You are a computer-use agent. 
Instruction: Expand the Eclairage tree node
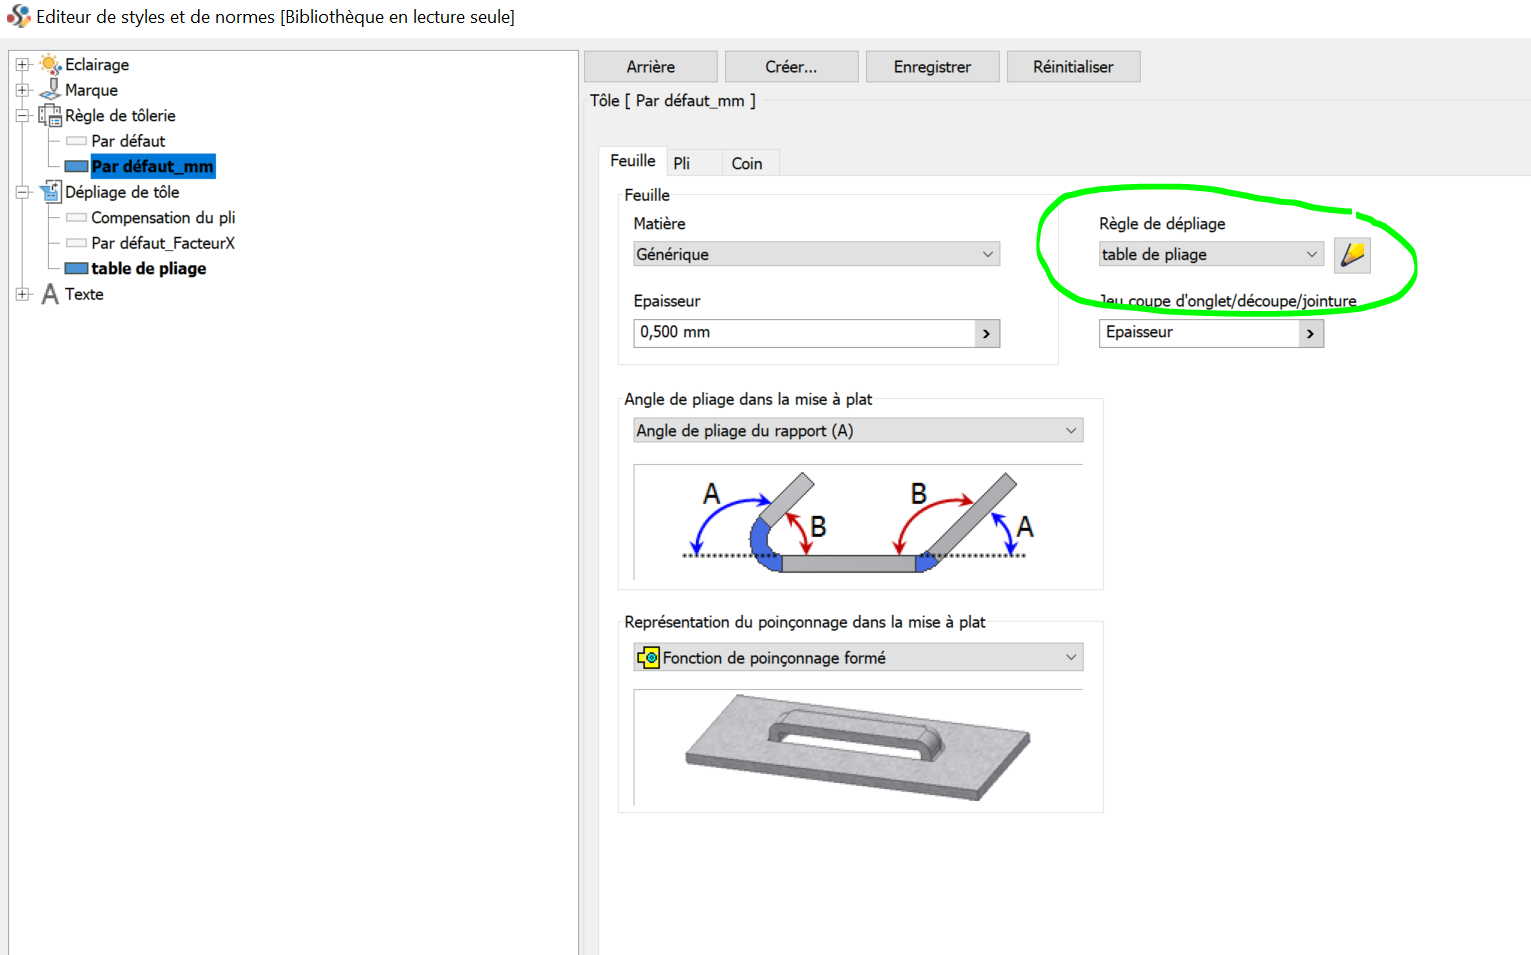coord(23,64)
